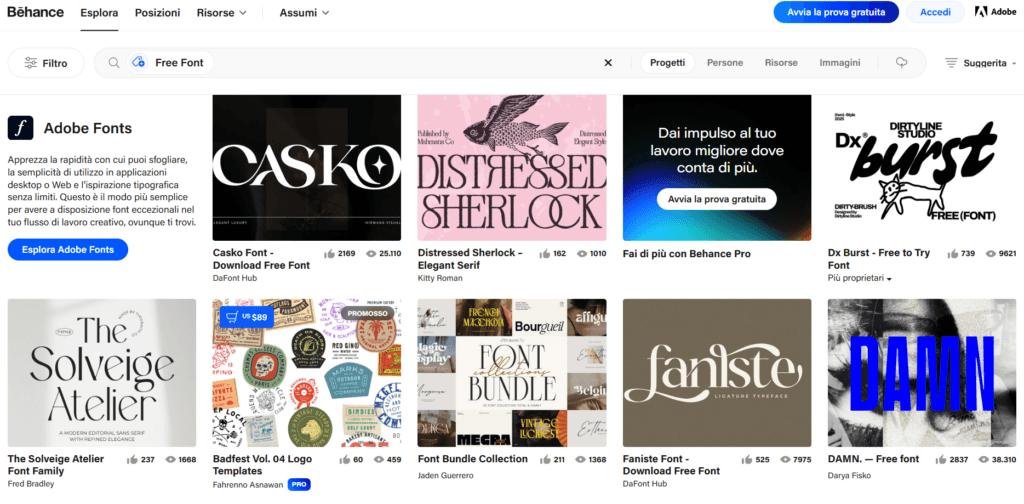The height and width of the screenshot is (504, 1024).
Task: Open DAMN. — Free font title
Action: point(873,459)
